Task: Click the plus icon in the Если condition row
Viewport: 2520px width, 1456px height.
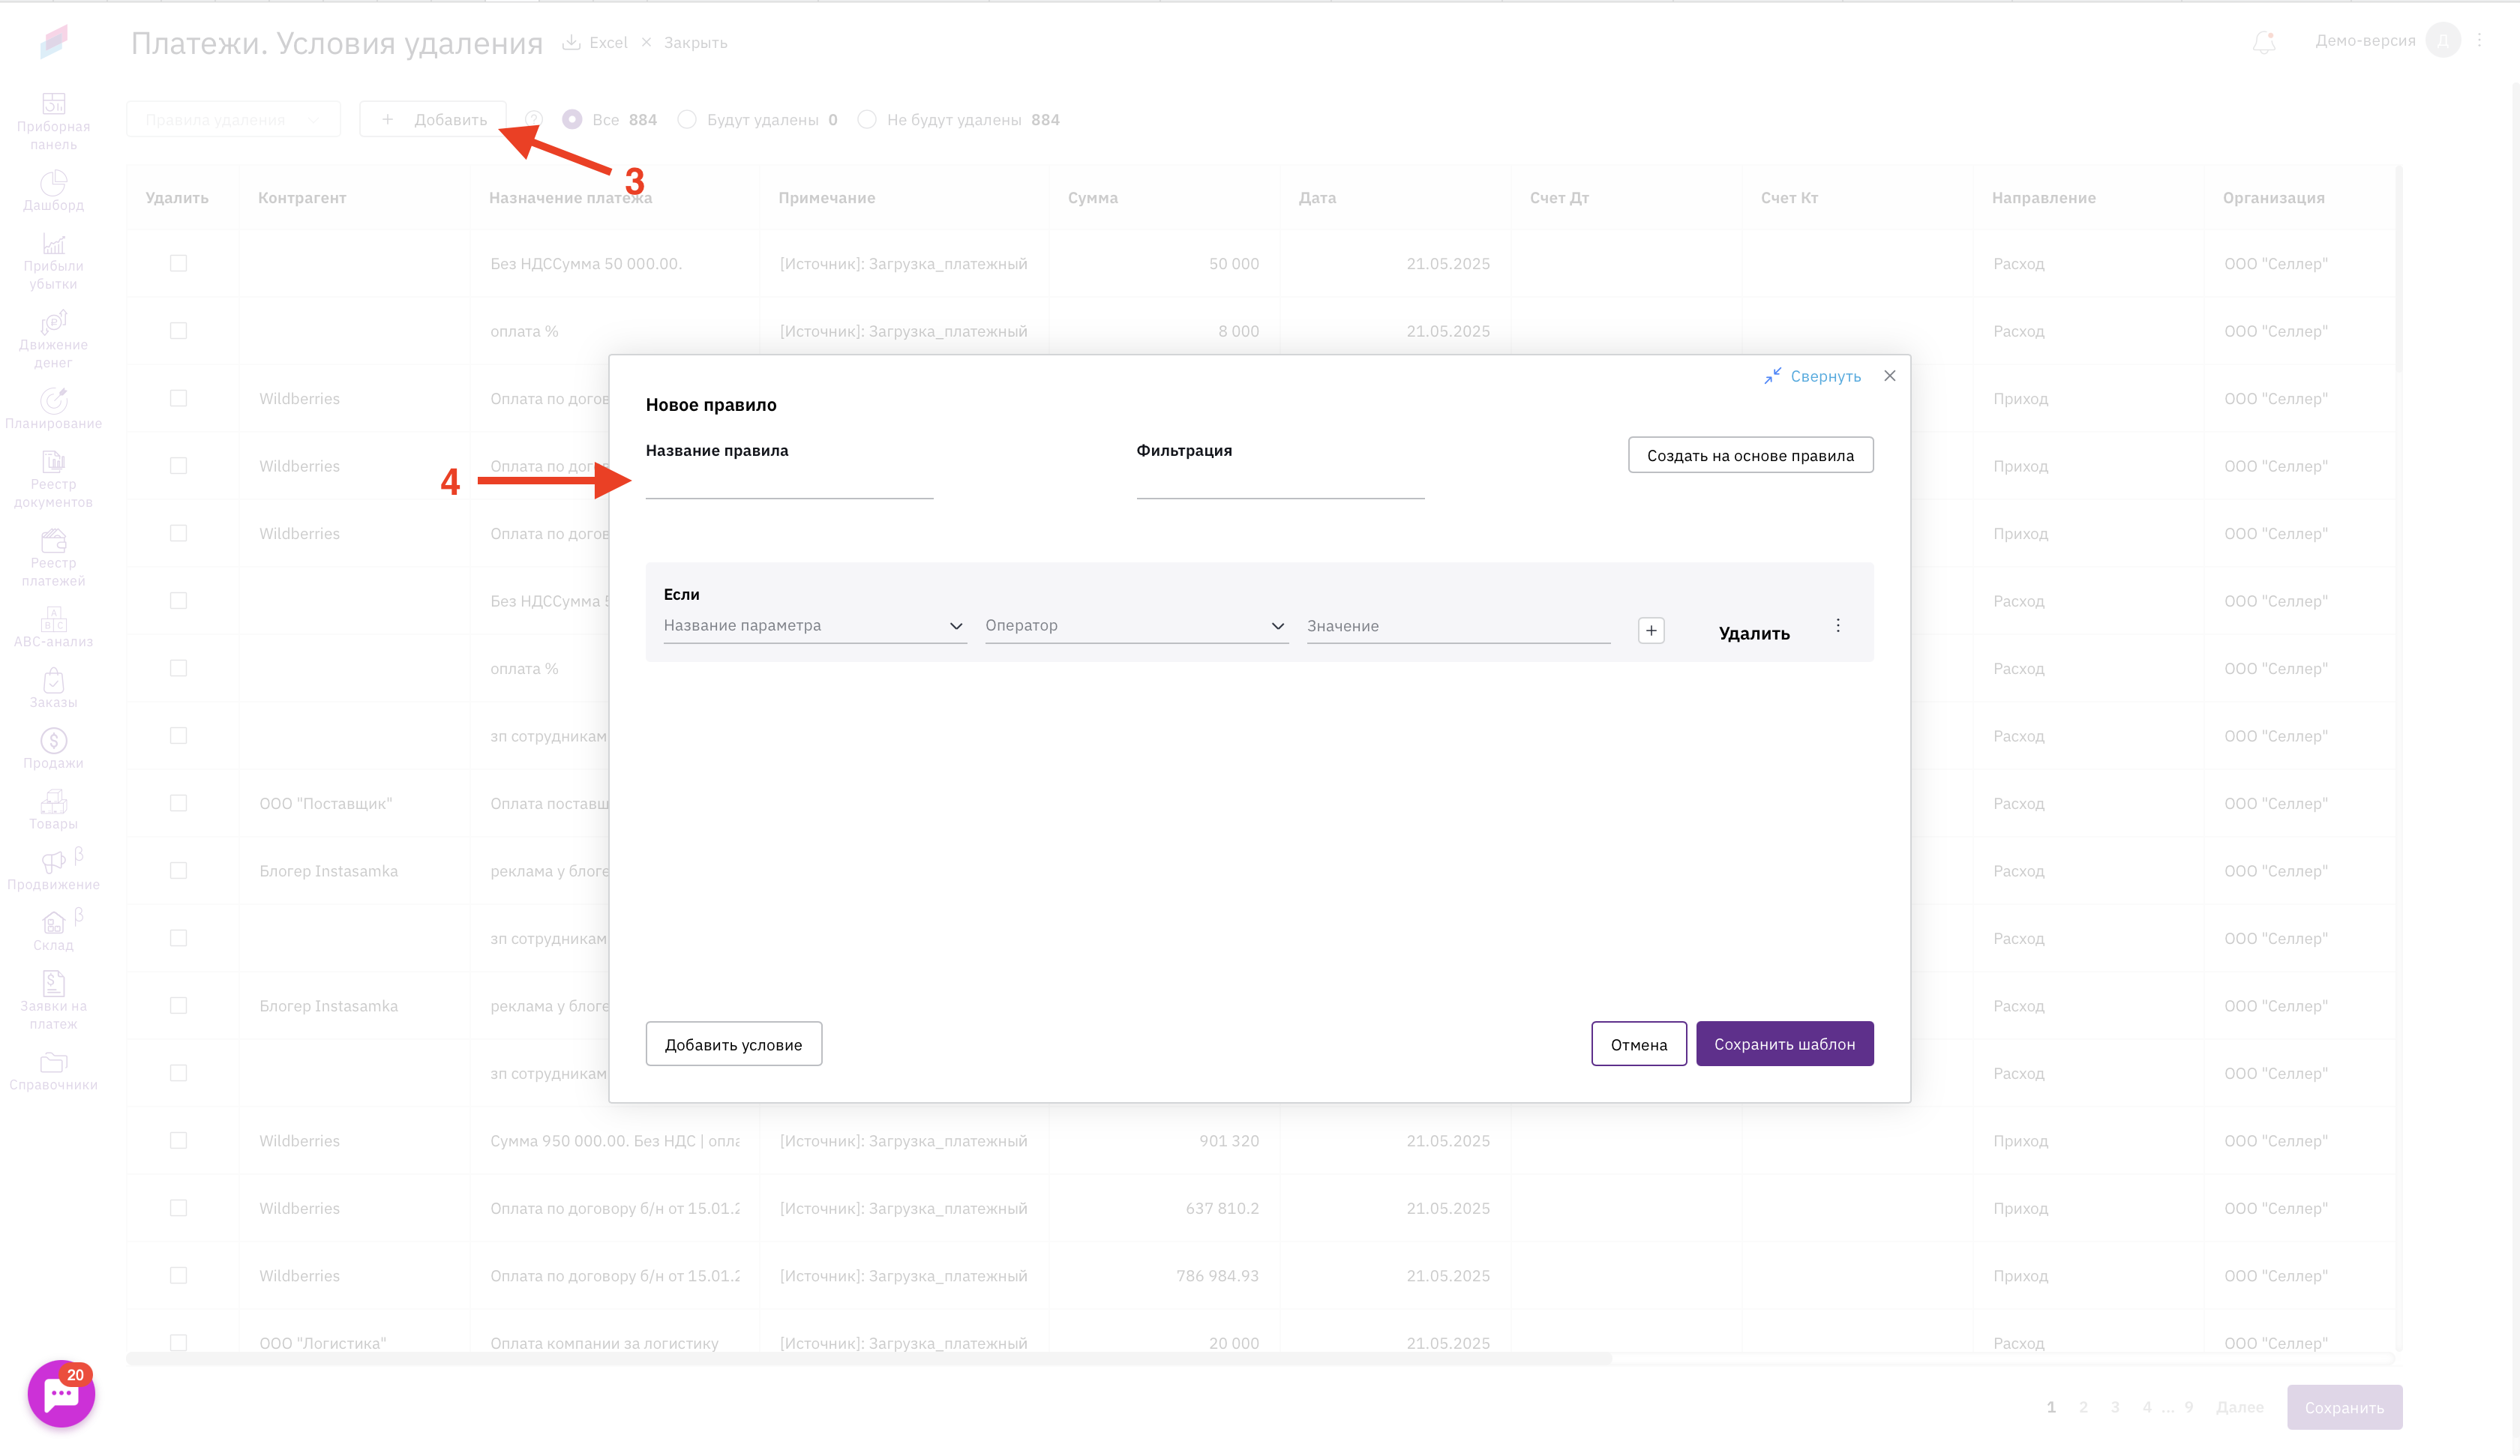Action: tap(1651, 631)
